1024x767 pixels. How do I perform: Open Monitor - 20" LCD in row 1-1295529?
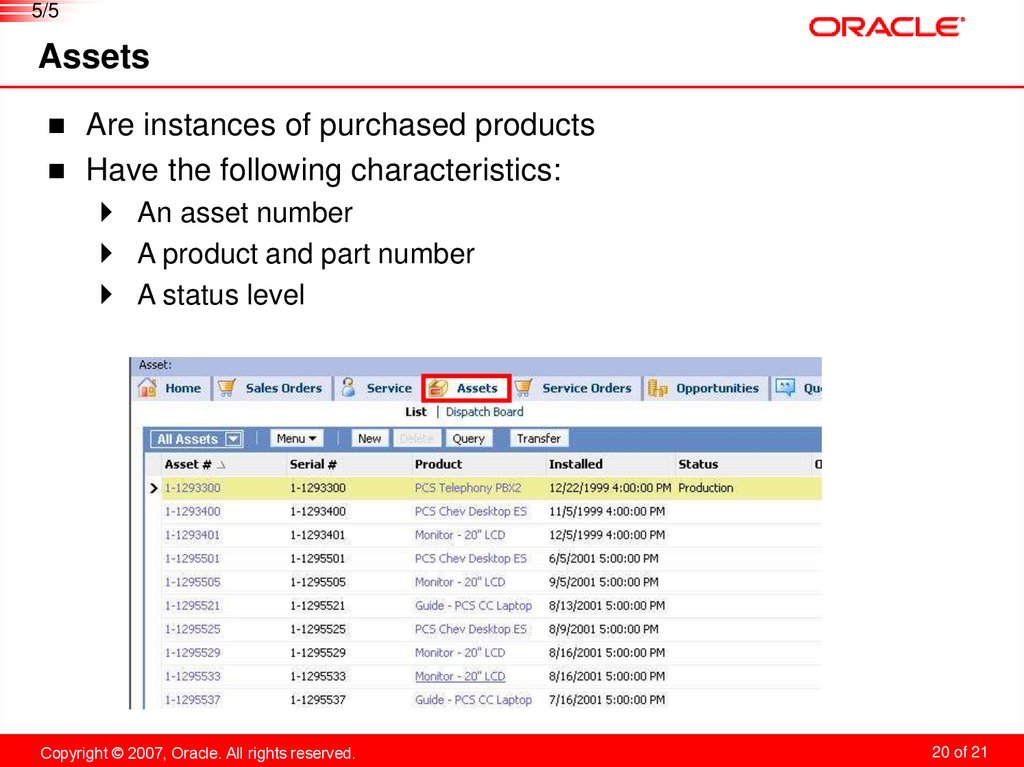(x=460, y=653)
